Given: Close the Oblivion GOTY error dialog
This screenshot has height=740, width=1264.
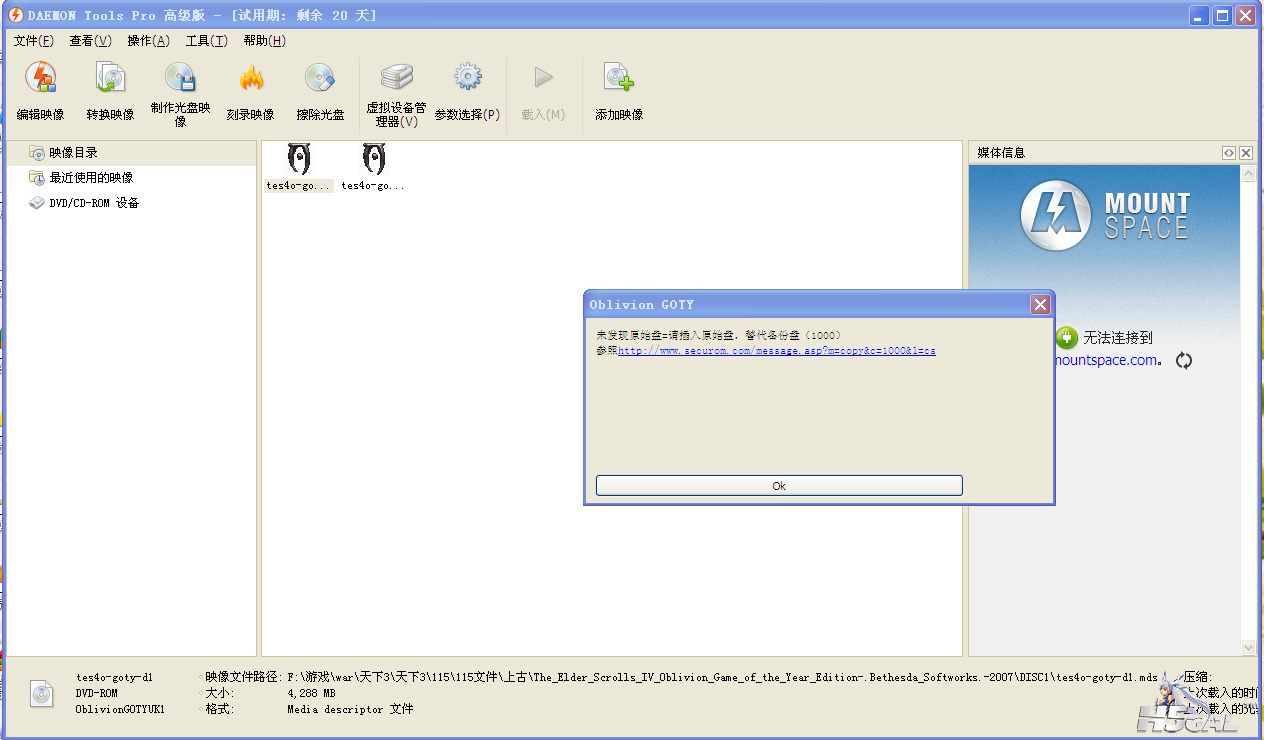Looking at the screenshot, I should [x=1040, y=305].
